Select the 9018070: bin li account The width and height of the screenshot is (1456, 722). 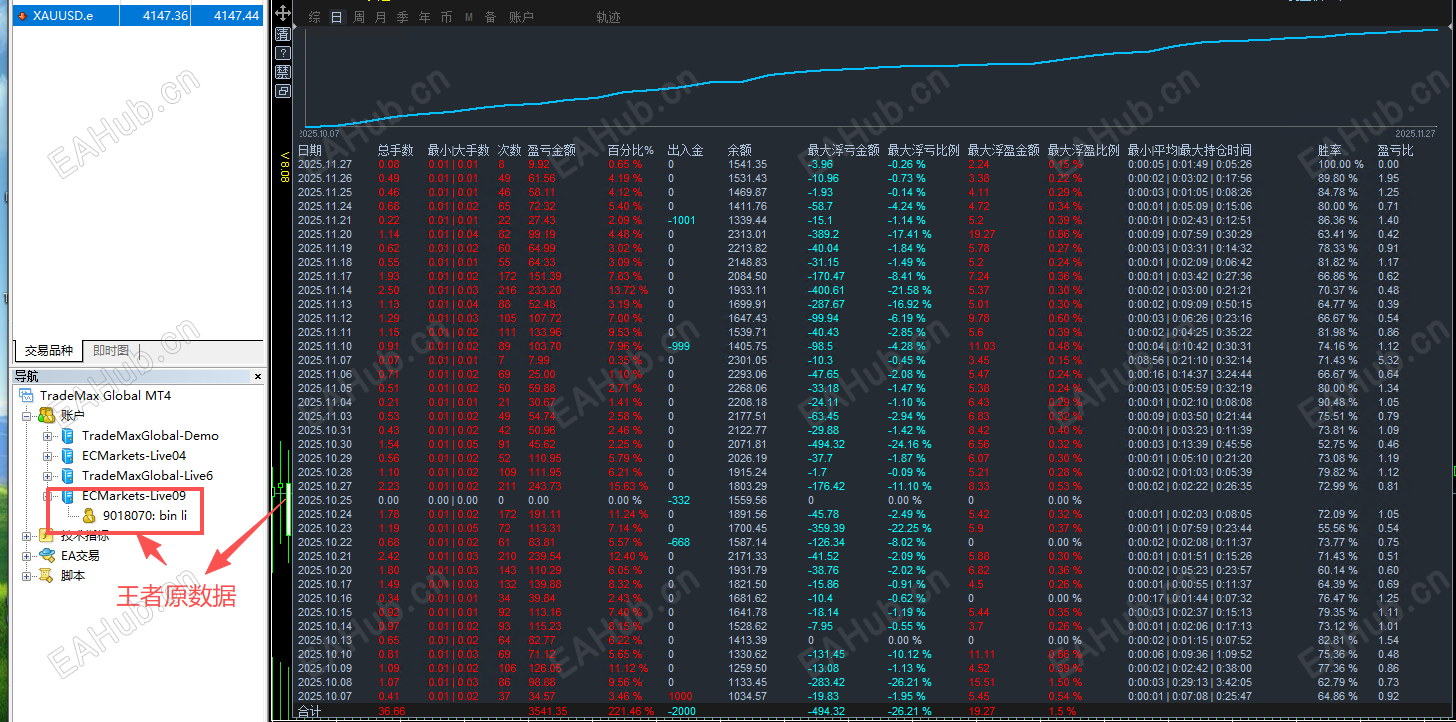(144, 516)
